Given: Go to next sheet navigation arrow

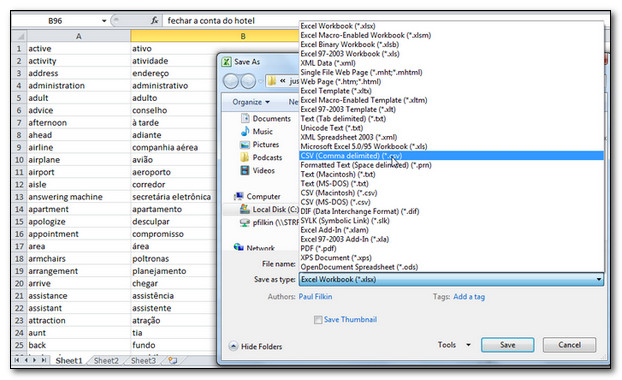Looking at the screenshot, I should pos(35,360).
